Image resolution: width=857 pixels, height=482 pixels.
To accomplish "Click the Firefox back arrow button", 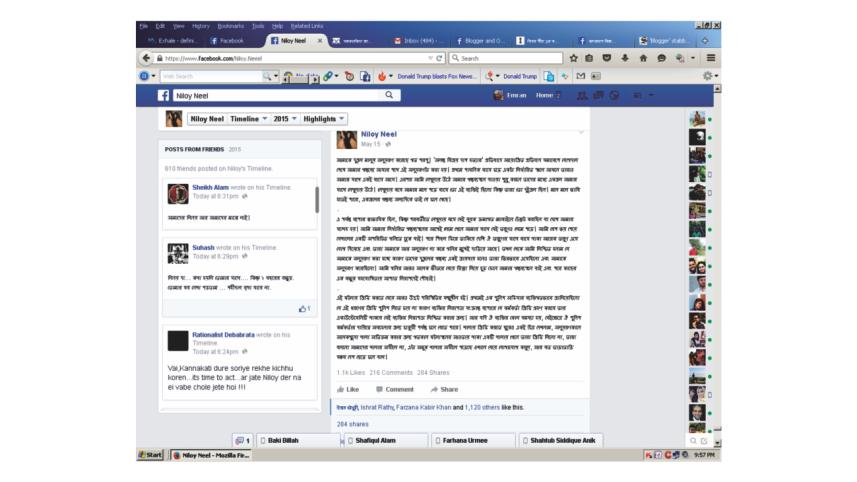I will [147, 59].
